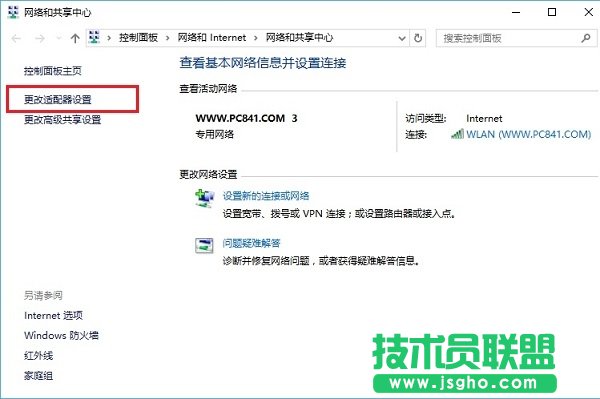
Task: Click the Forward navigation arrow
Action: tap(40, 38)
